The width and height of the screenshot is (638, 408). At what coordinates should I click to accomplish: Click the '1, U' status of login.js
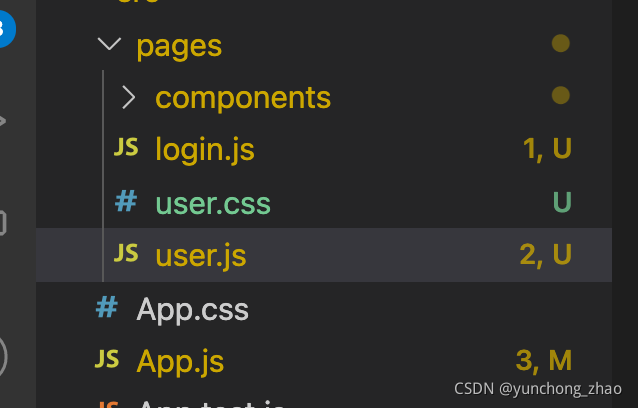pos(547,149)
